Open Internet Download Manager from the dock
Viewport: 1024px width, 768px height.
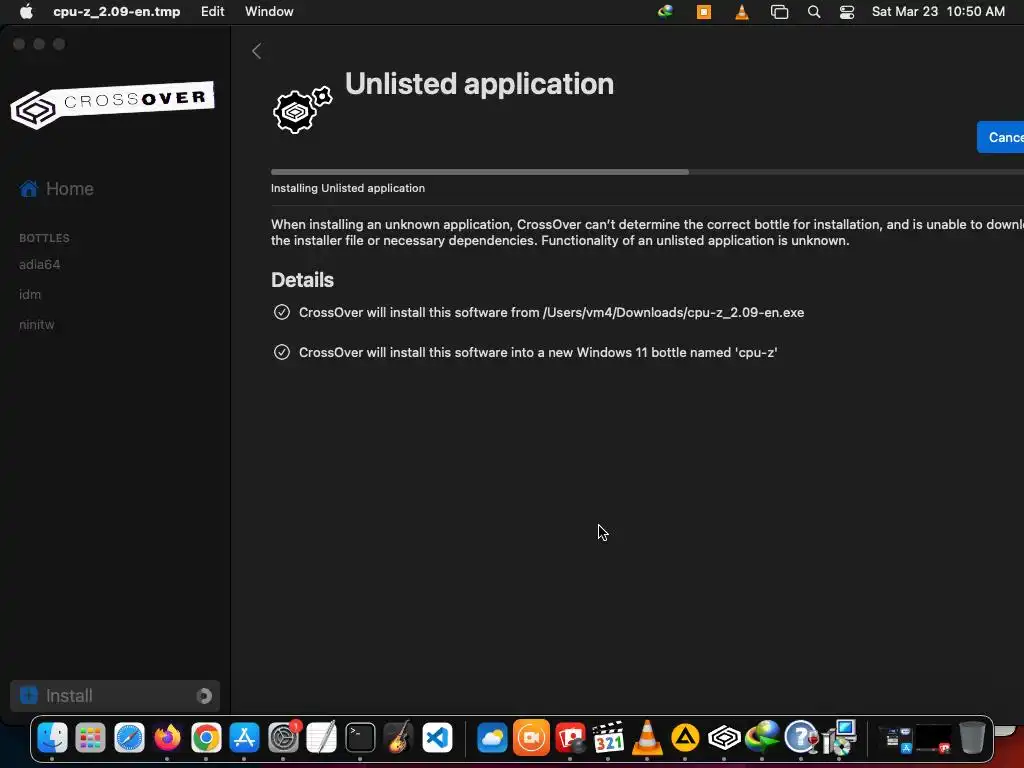(x=762, y=738)
